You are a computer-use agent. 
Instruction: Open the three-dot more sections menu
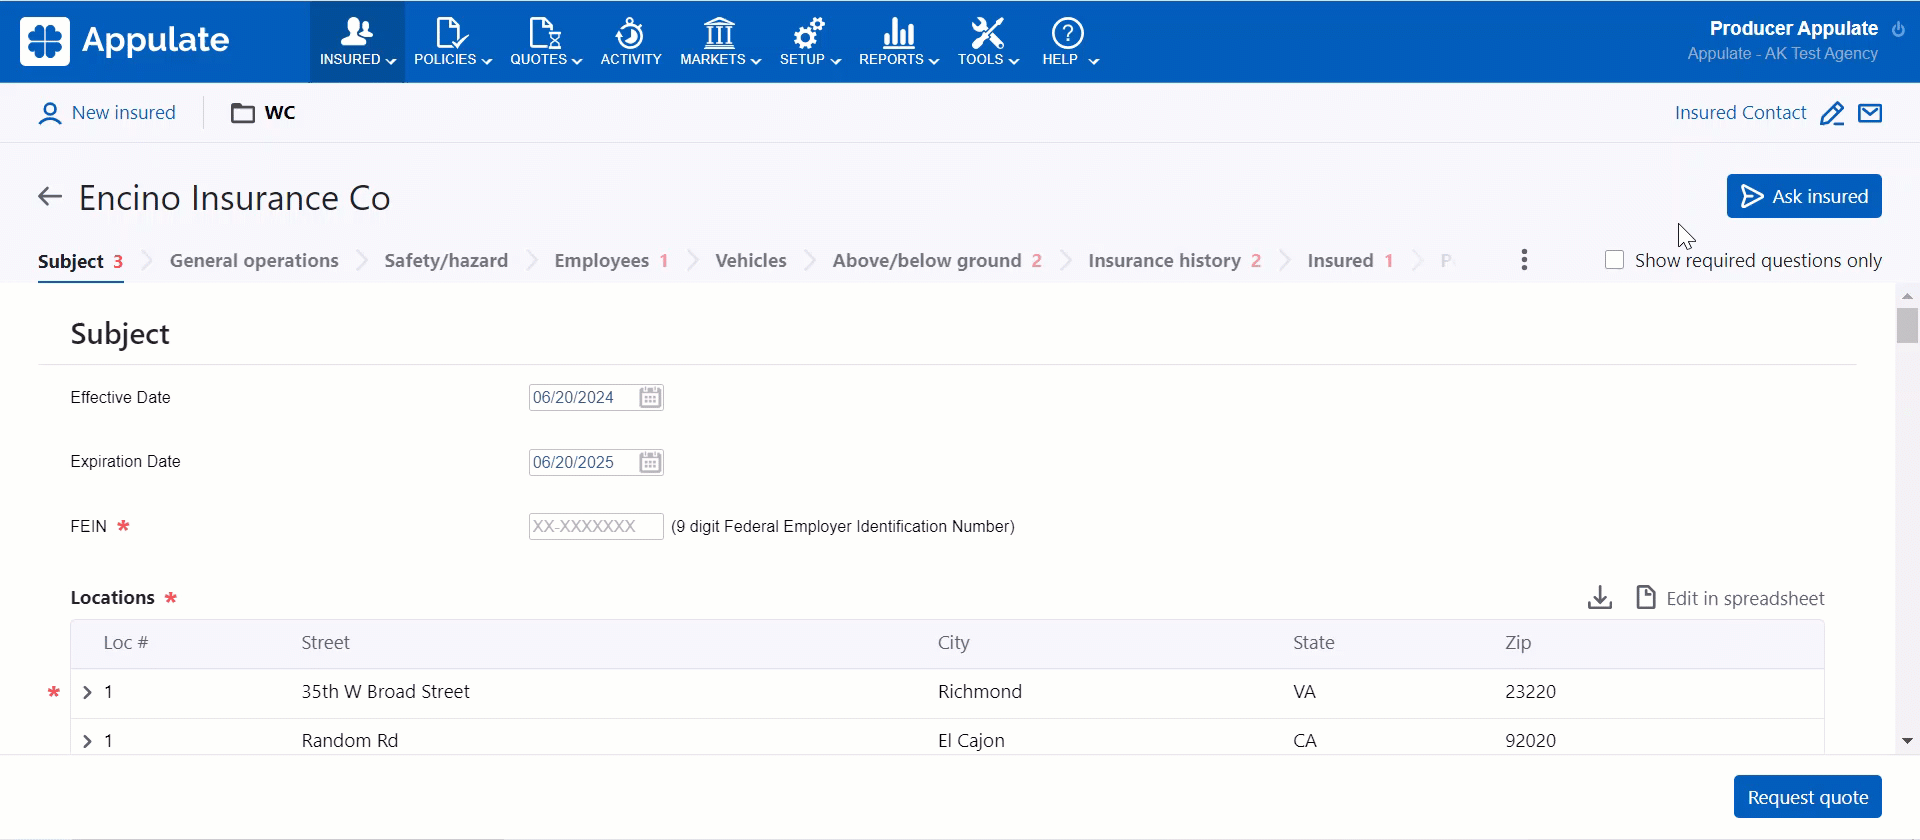(1524, 260)
